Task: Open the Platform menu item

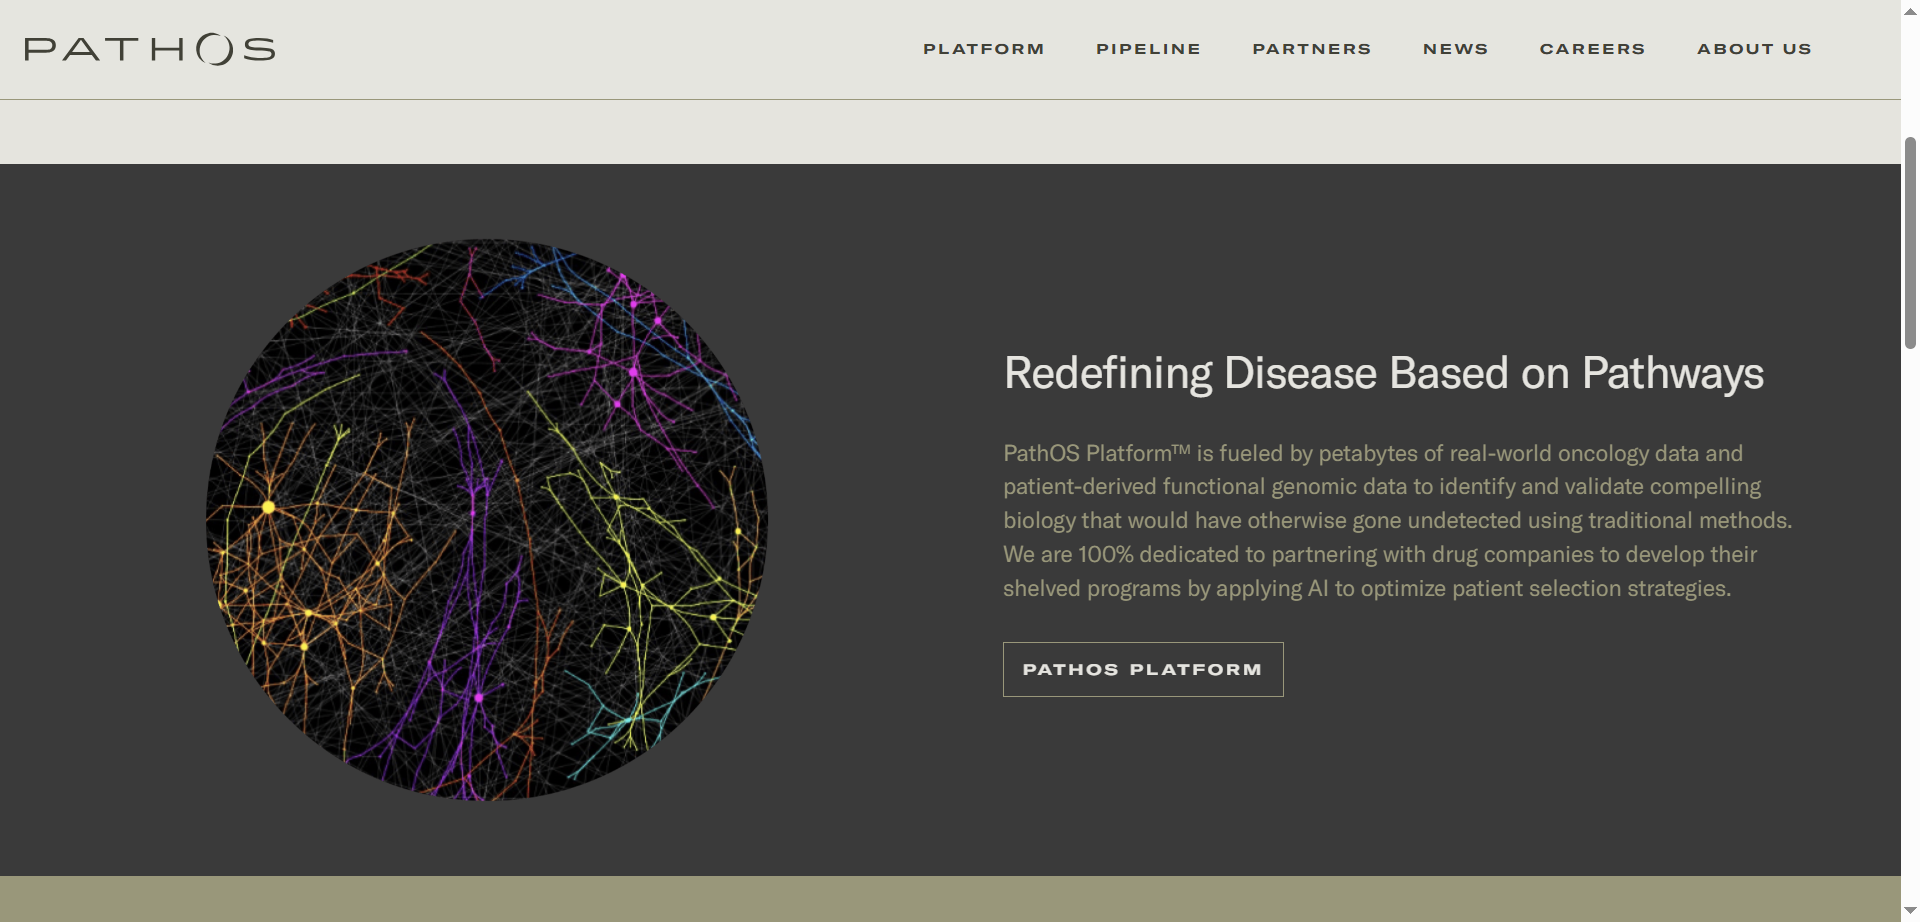Action: tap(983, 49)
